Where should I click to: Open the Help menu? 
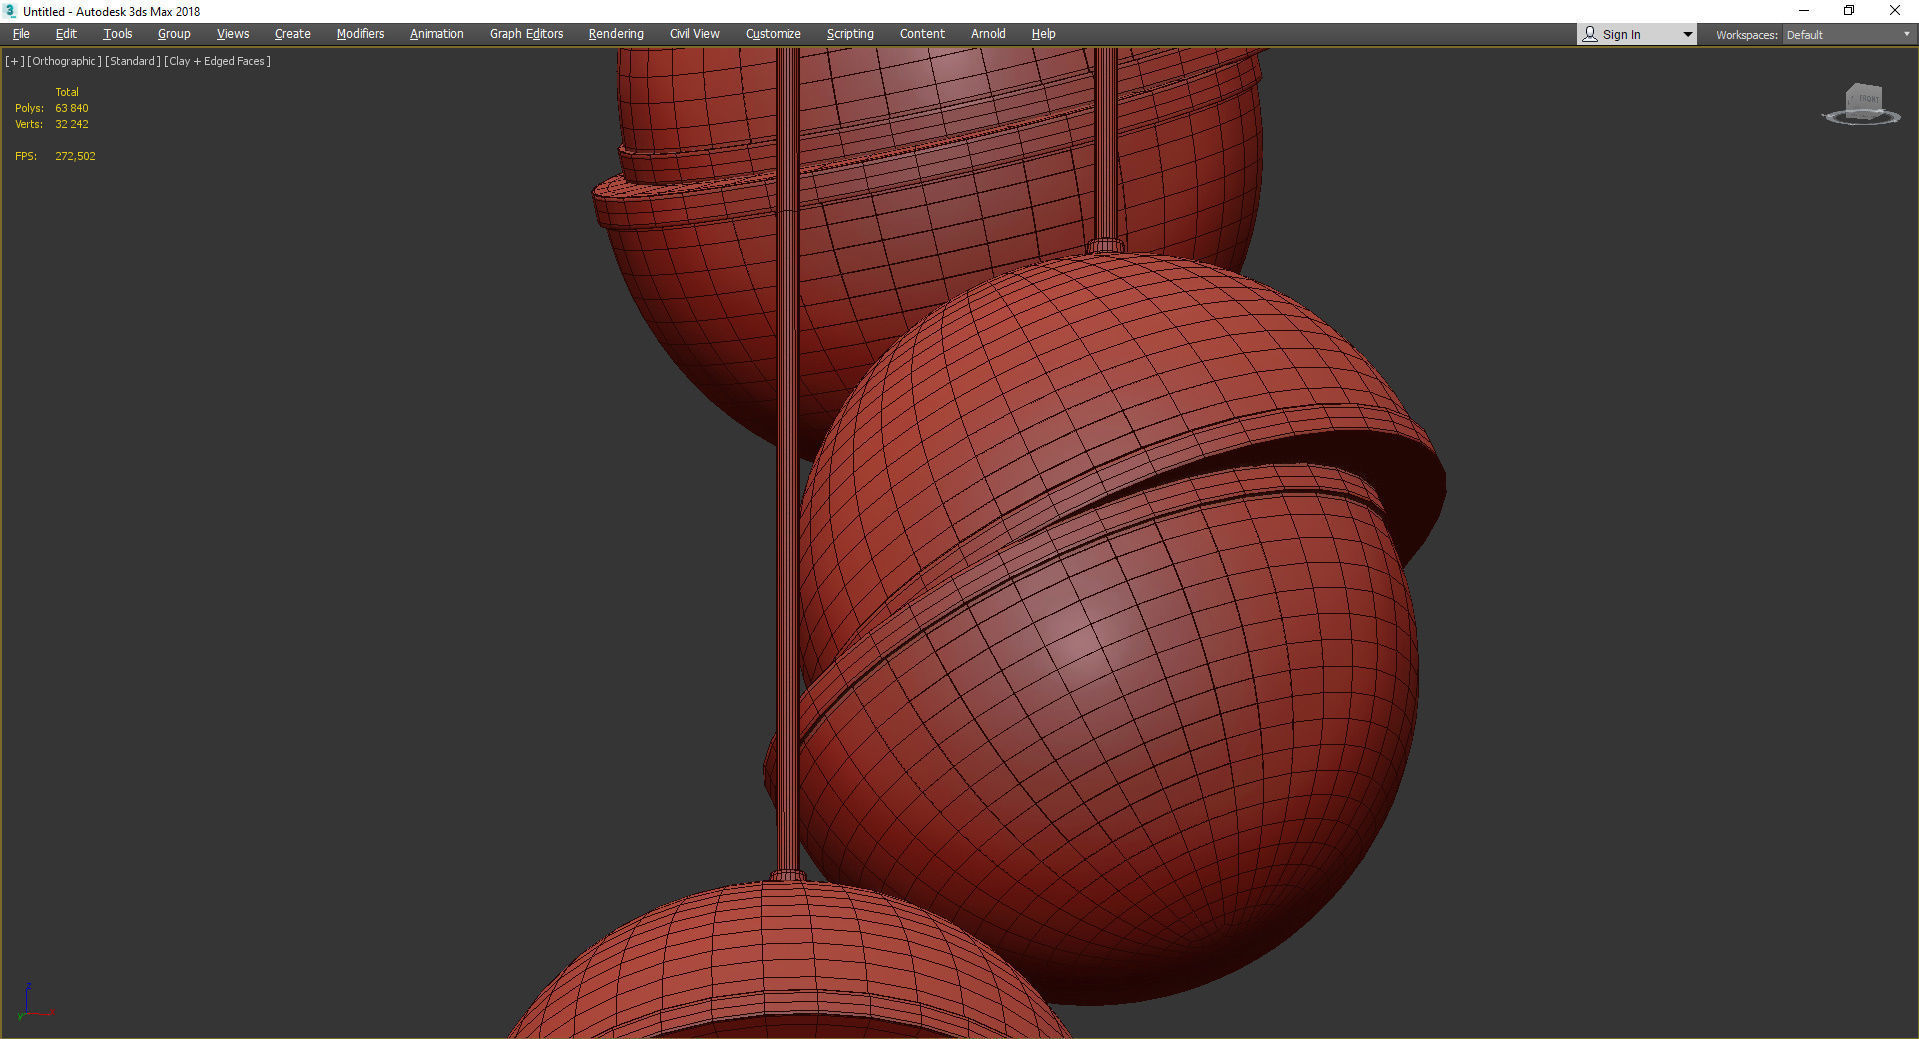(1043, 34)
